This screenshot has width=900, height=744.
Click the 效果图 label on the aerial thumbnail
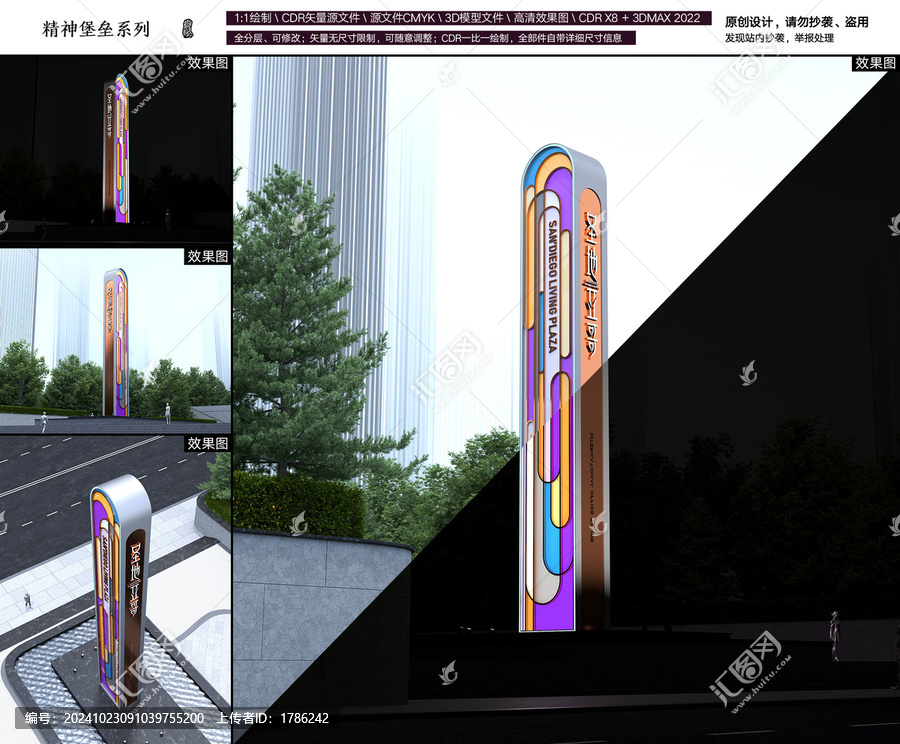(x=208, y=443)
